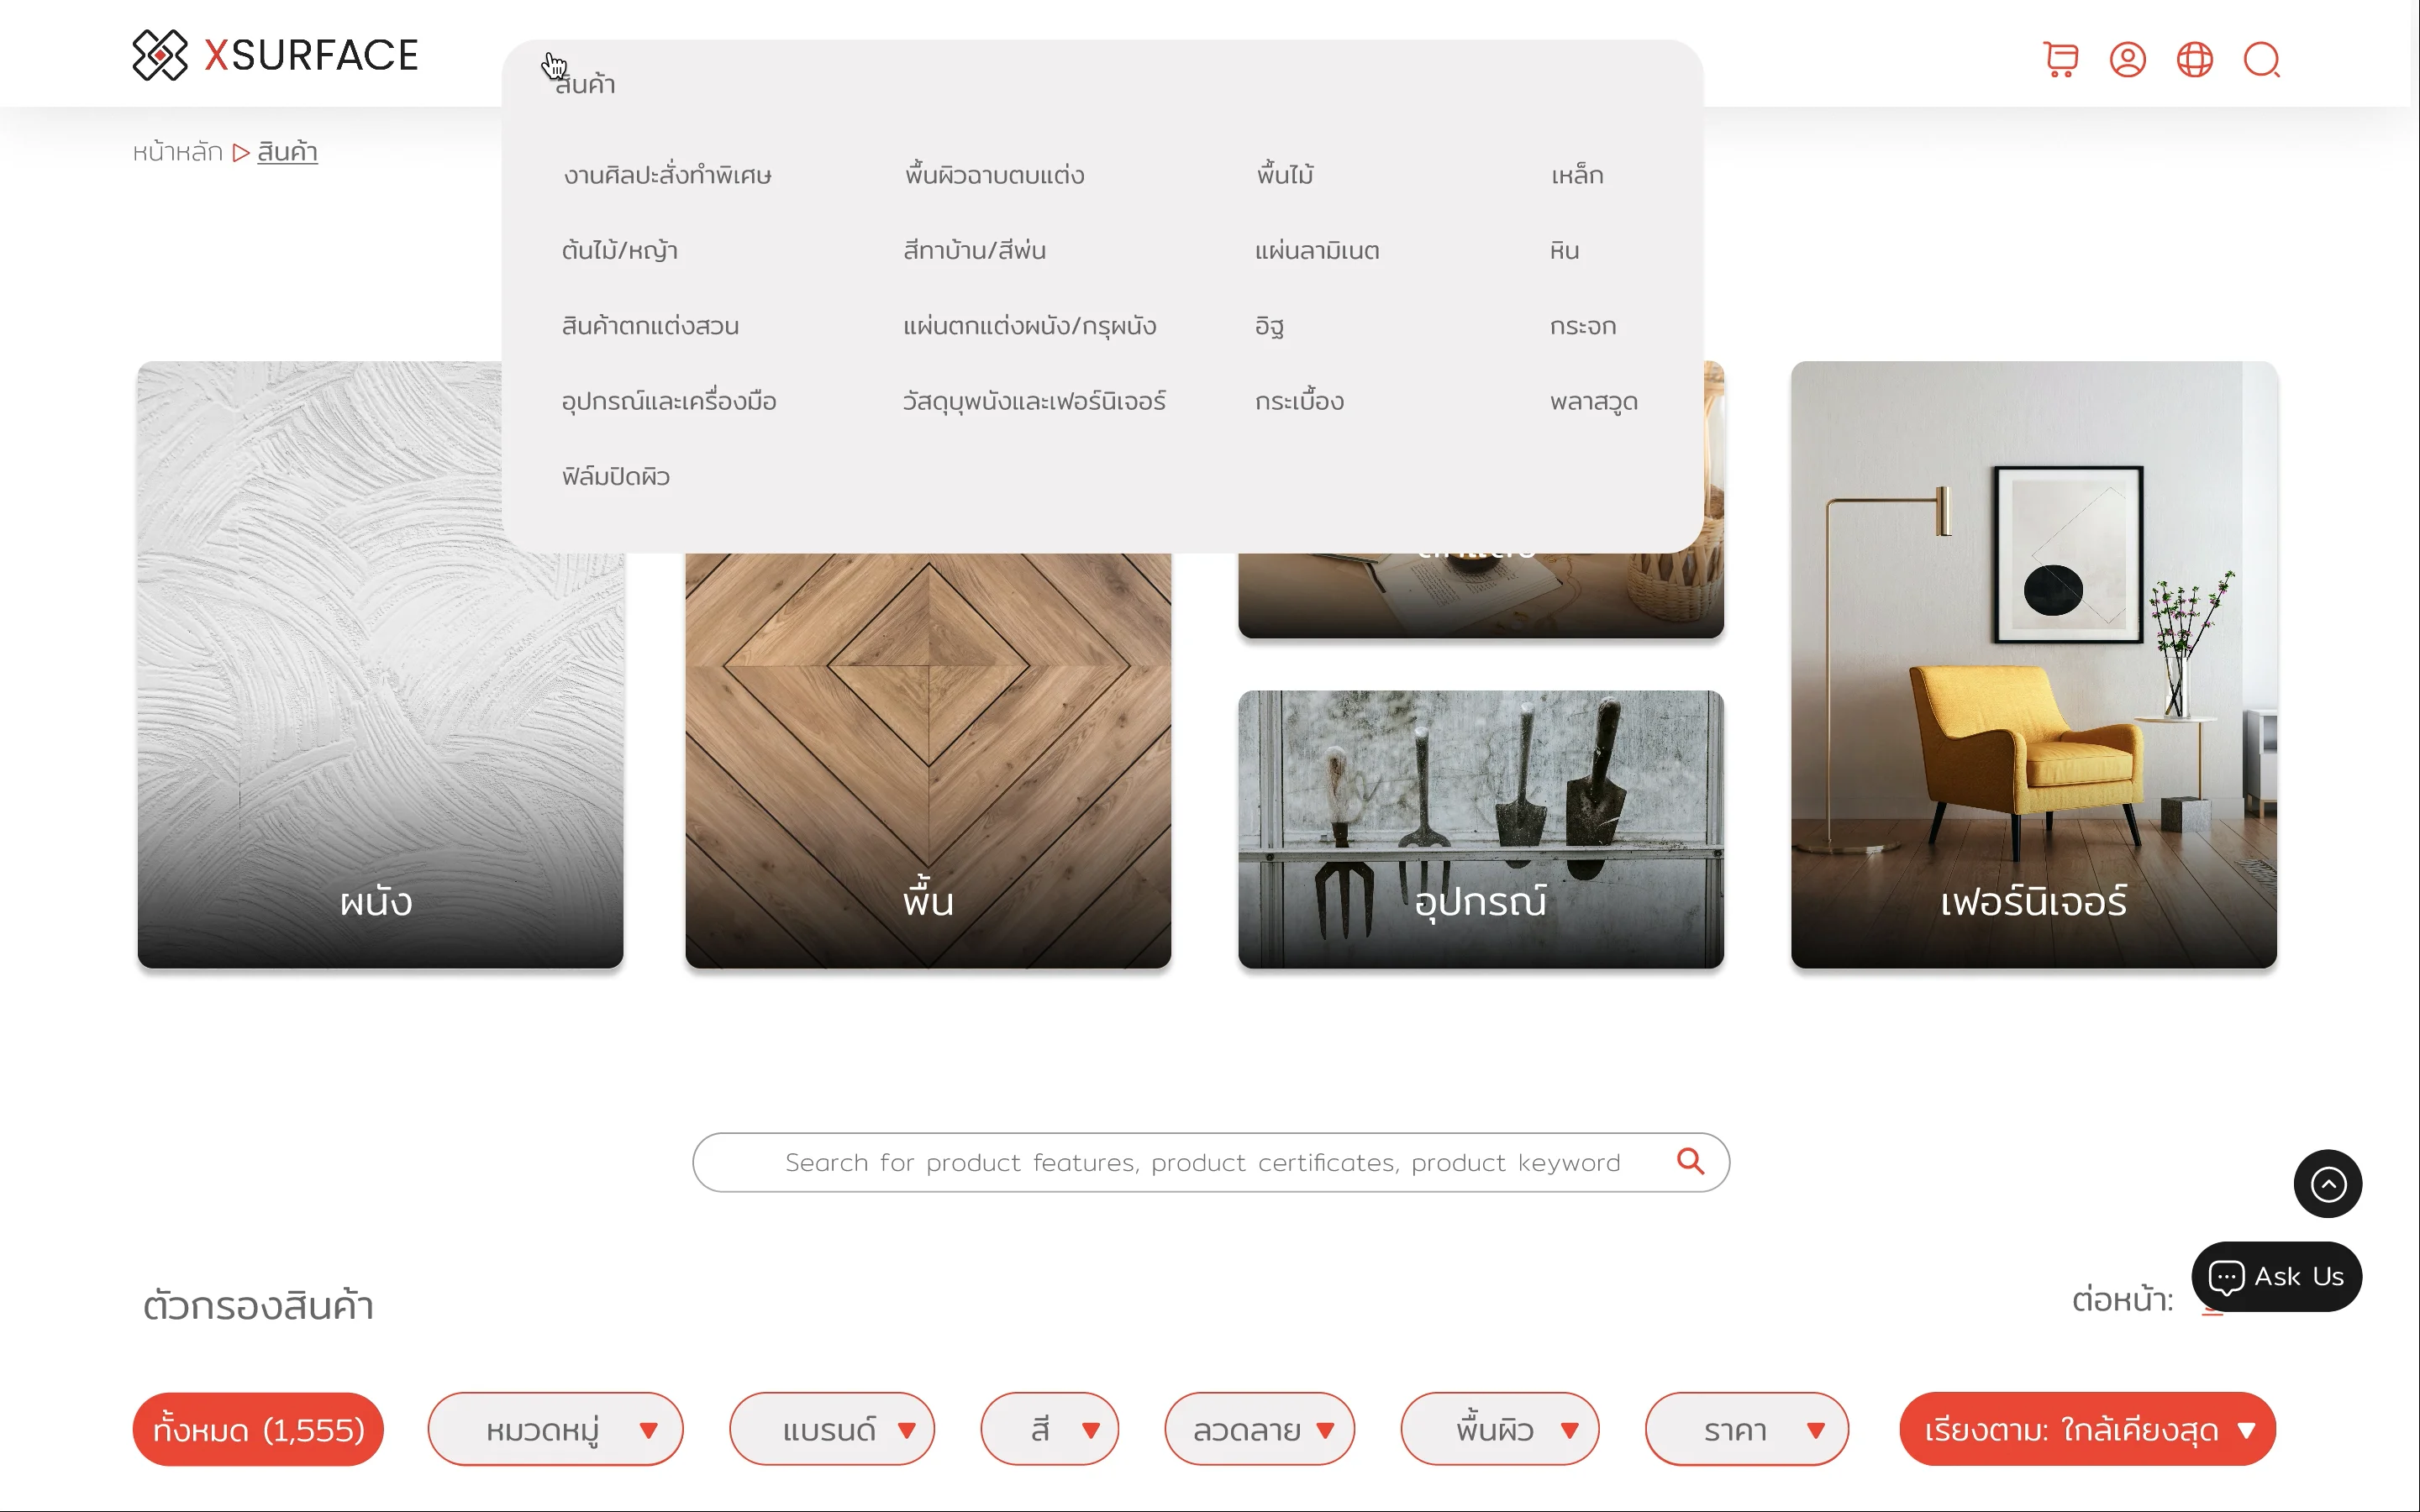Click the scroll-to-top arrow button
Screen dimensions: 2420x1512
(2327, 1184)
